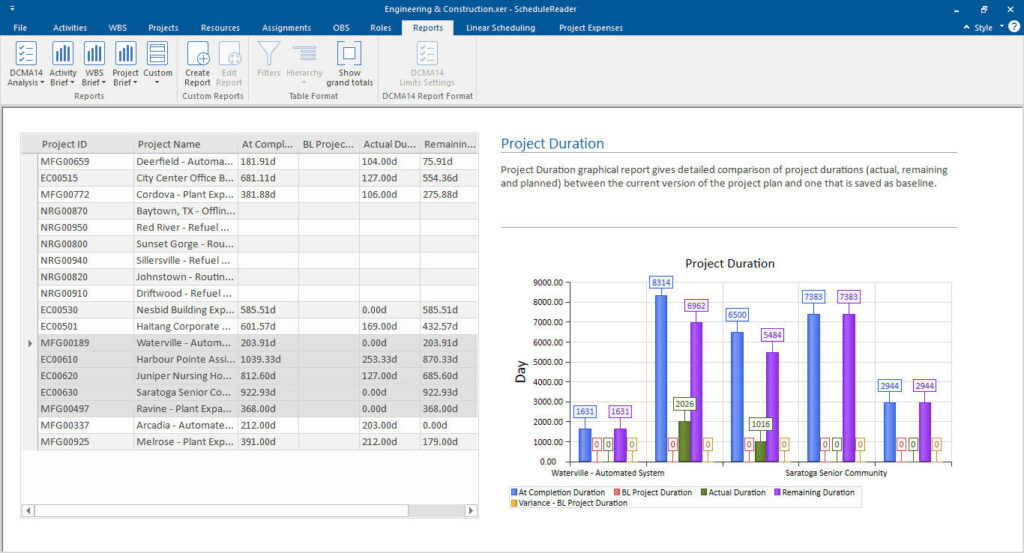The height and width of the screenshot is (553, 1024).
Task: Switch to the WBS tab
Action: pyautogui.click(x=118, y=28)
